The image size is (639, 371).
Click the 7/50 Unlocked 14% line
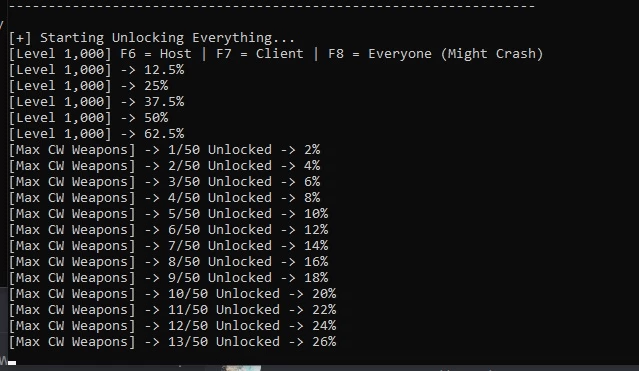point(169,246)
